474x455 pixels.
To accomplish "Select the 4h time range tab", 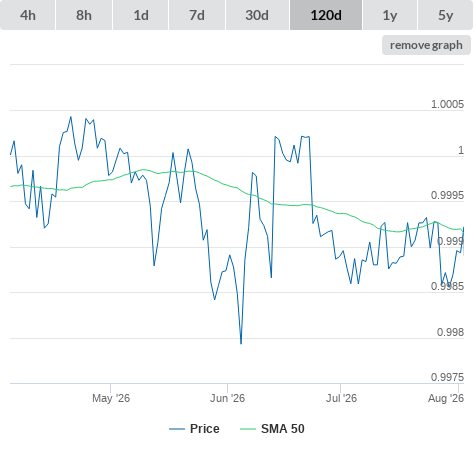I will 28,15.
